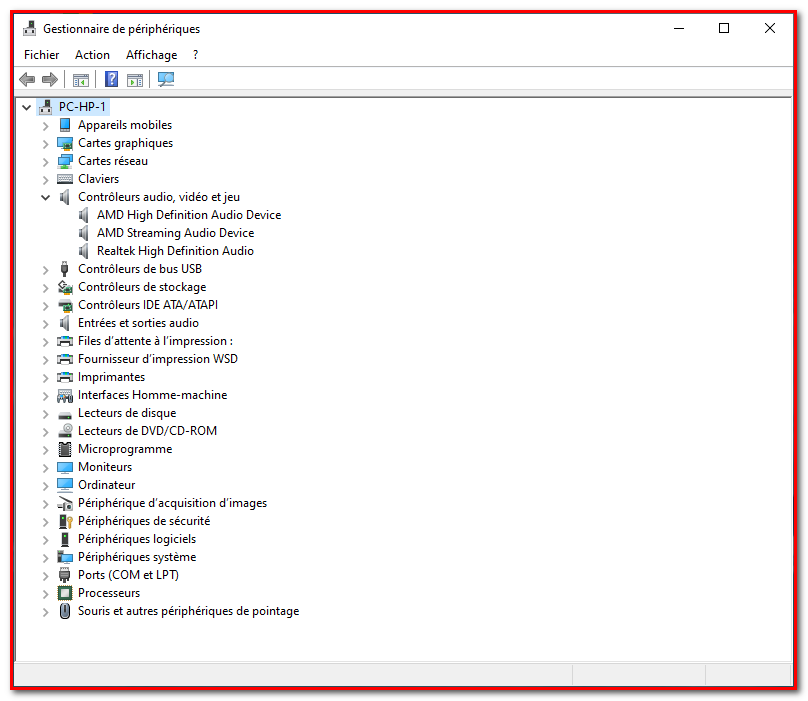This screenshot has height=701, width=808.
Task: Expand the Périphériques logiciels category
Action: [45, 540]
